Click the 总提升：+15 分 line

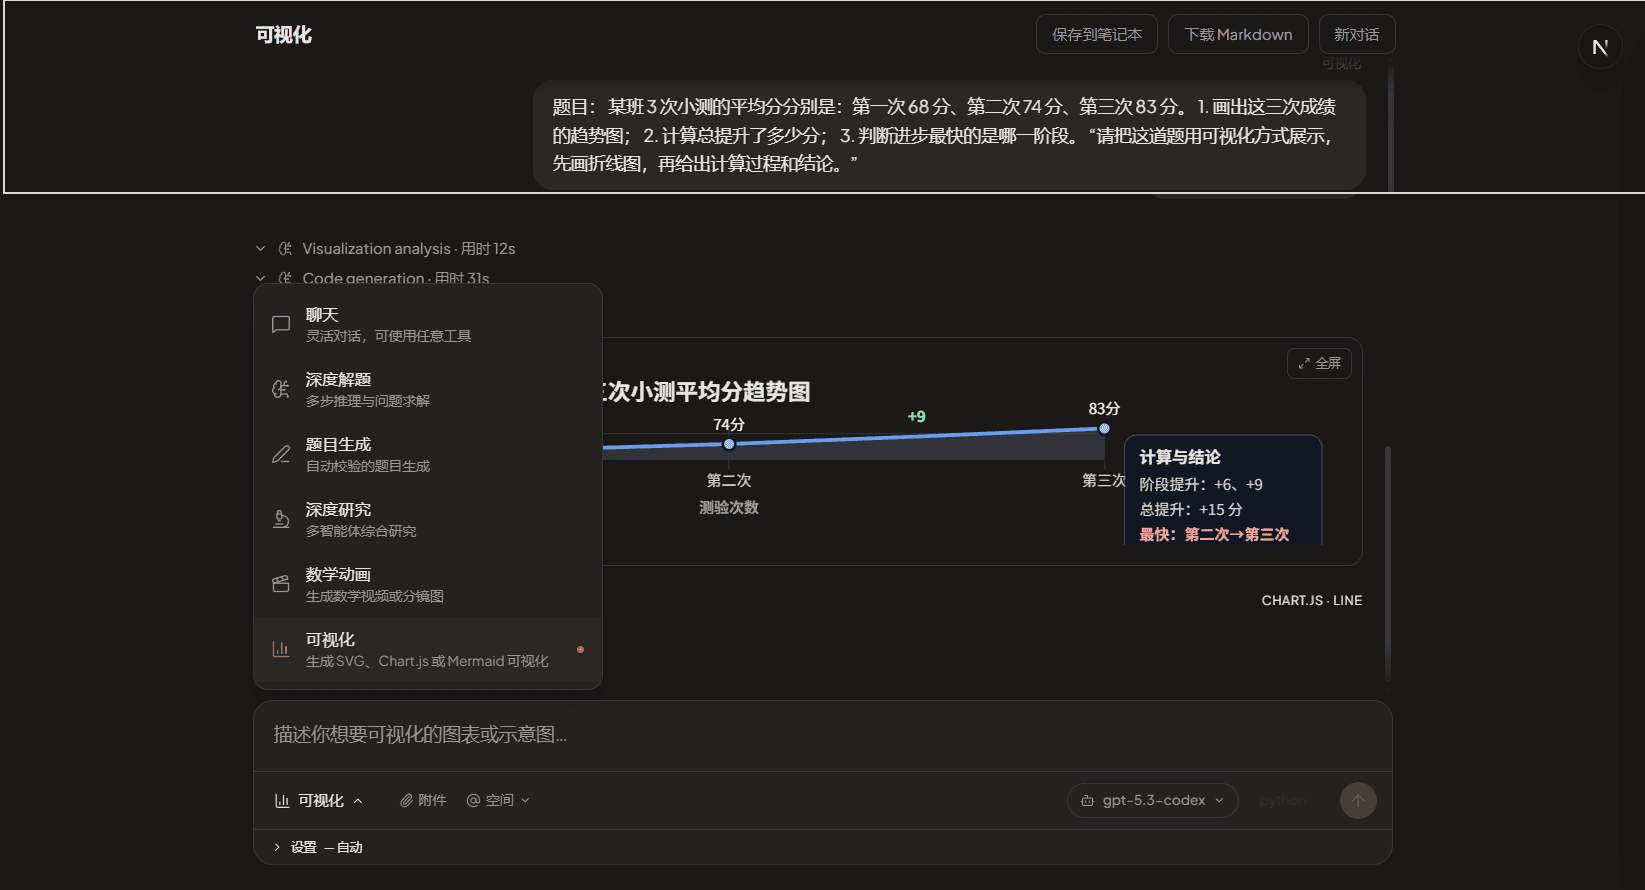point(1191,509)
